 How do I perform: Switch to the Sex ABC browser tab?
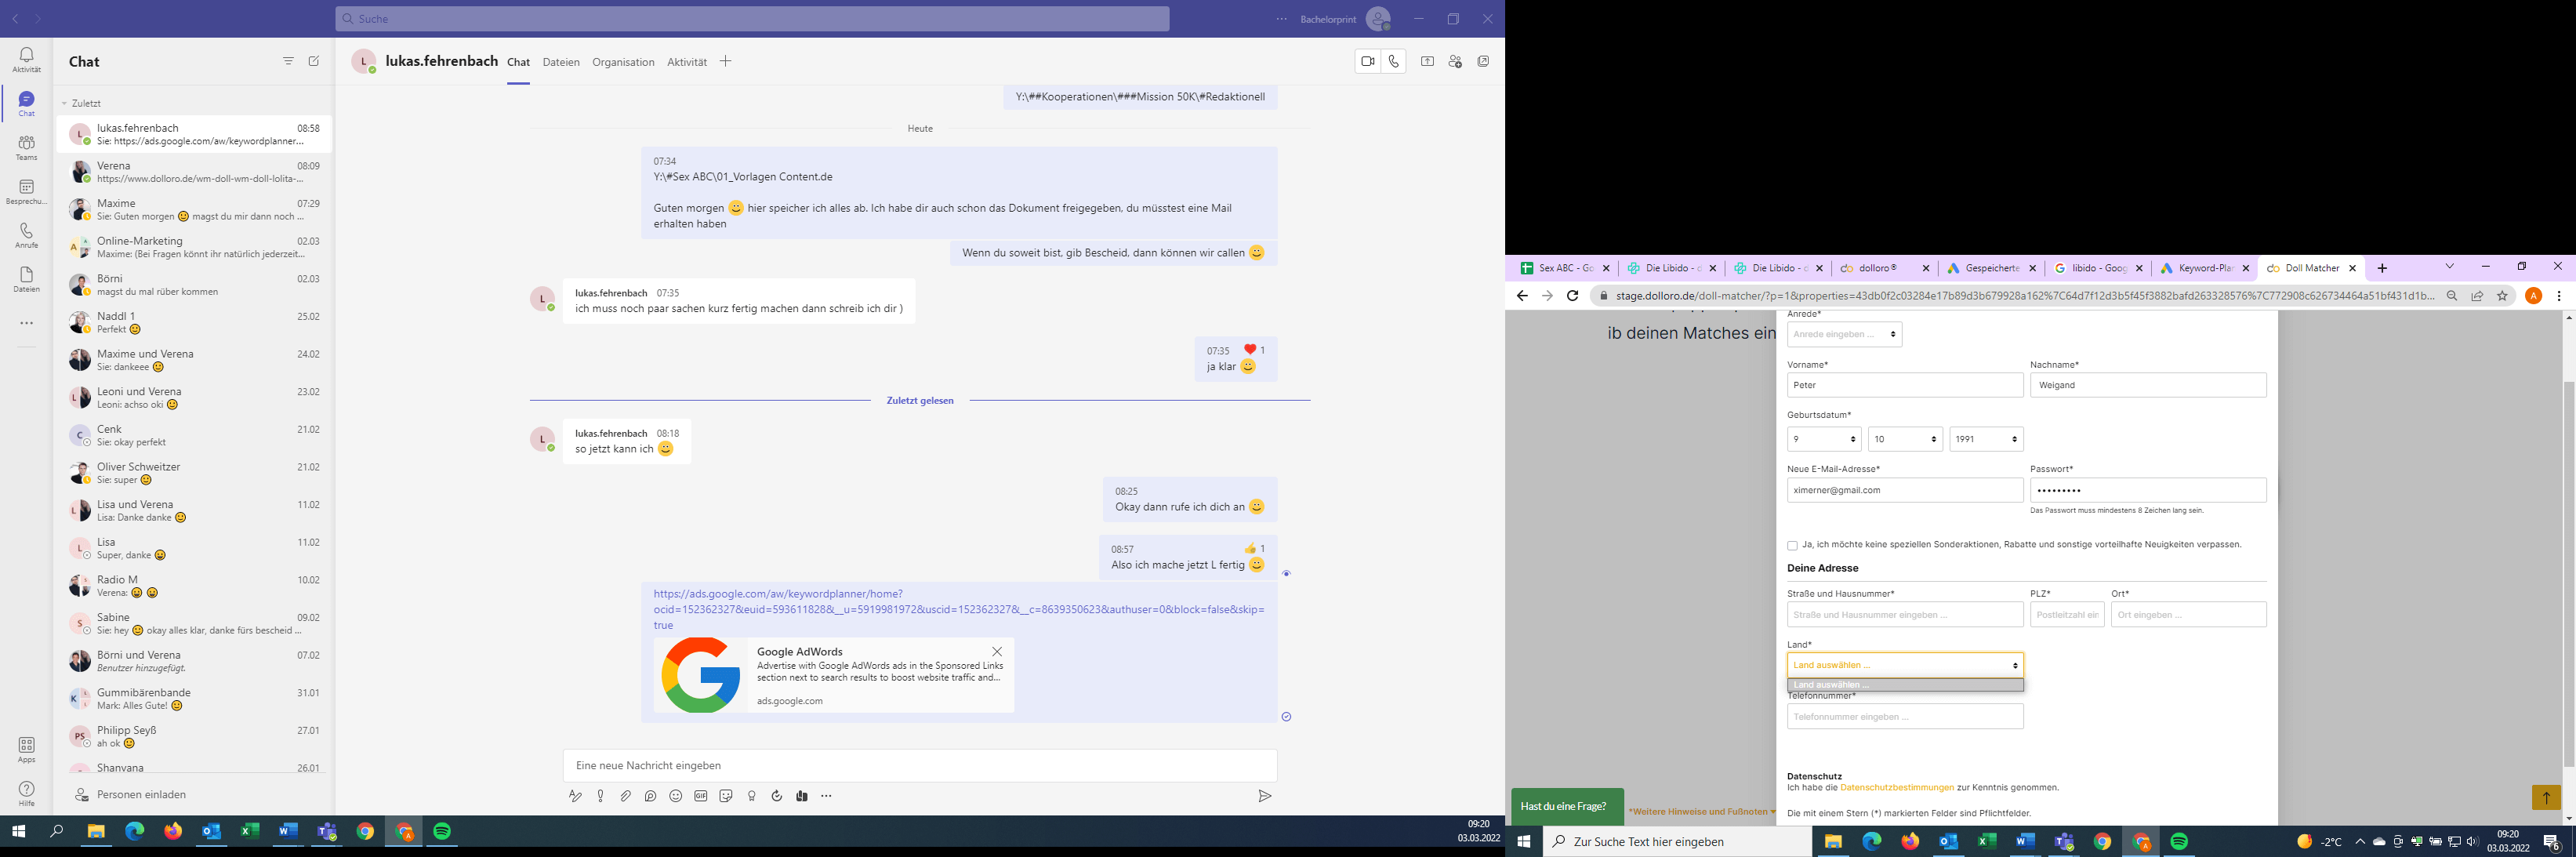pos(1565,268)
